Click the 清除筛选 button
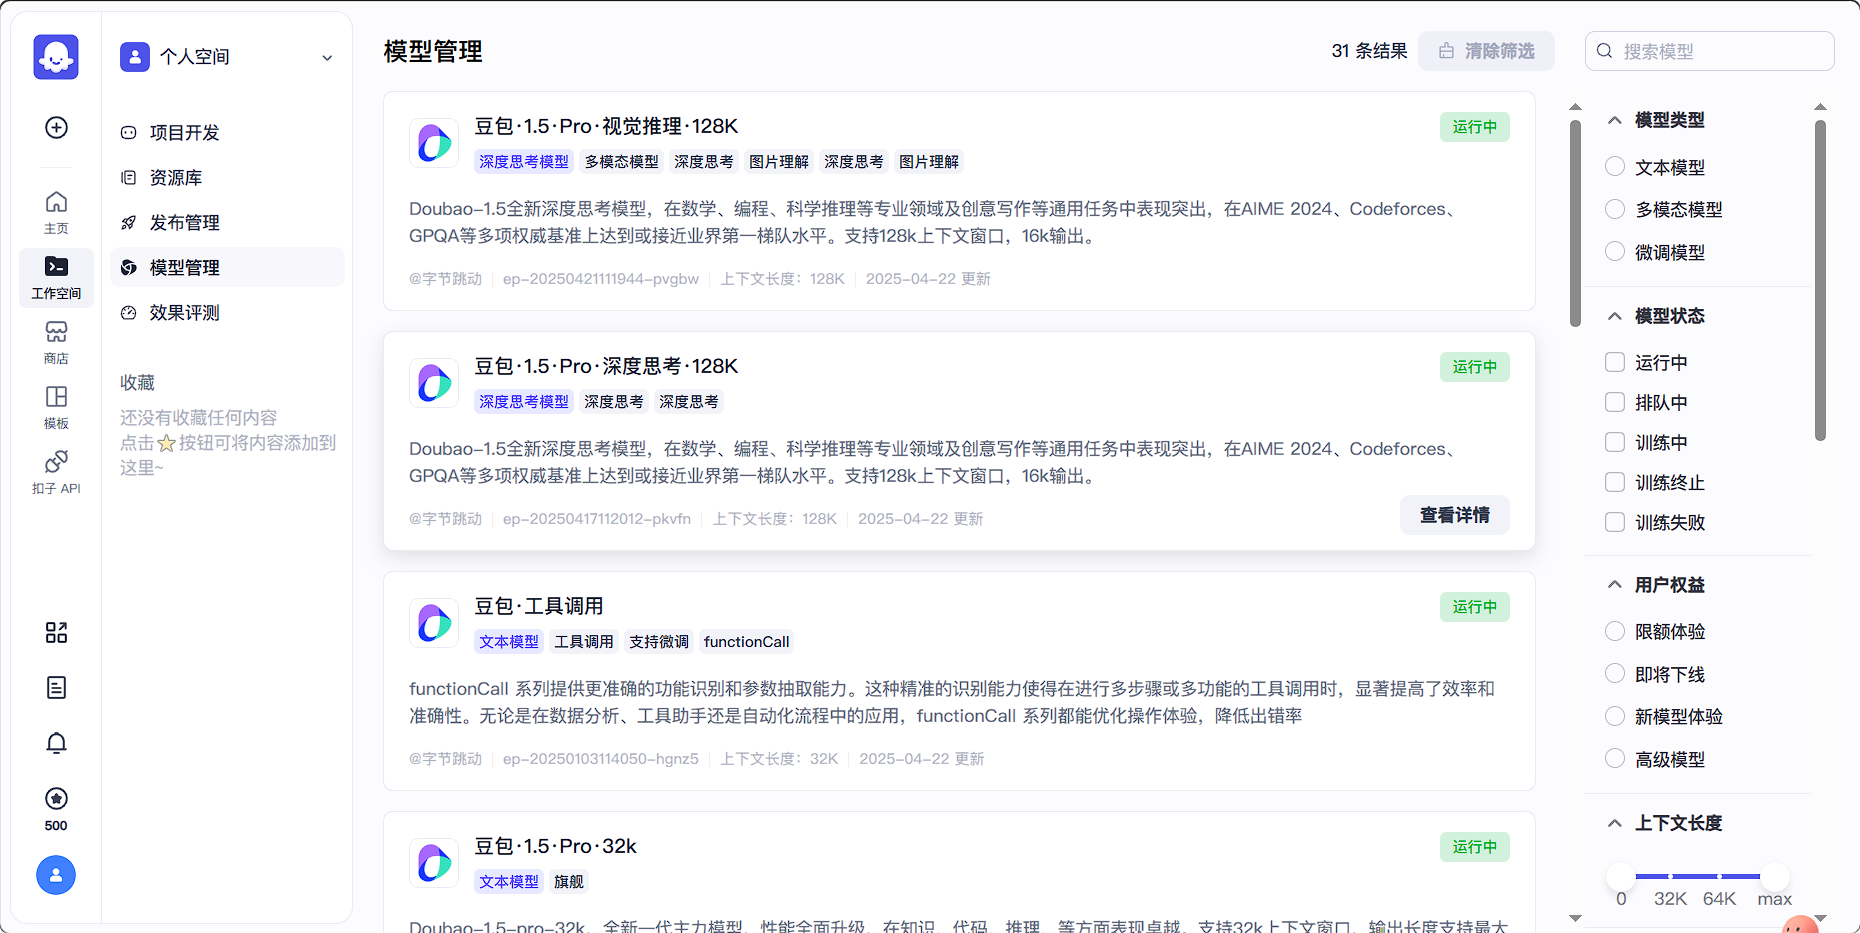Image resolution: width=1860 pixels, height=933 pixels. pos(1486,51)
